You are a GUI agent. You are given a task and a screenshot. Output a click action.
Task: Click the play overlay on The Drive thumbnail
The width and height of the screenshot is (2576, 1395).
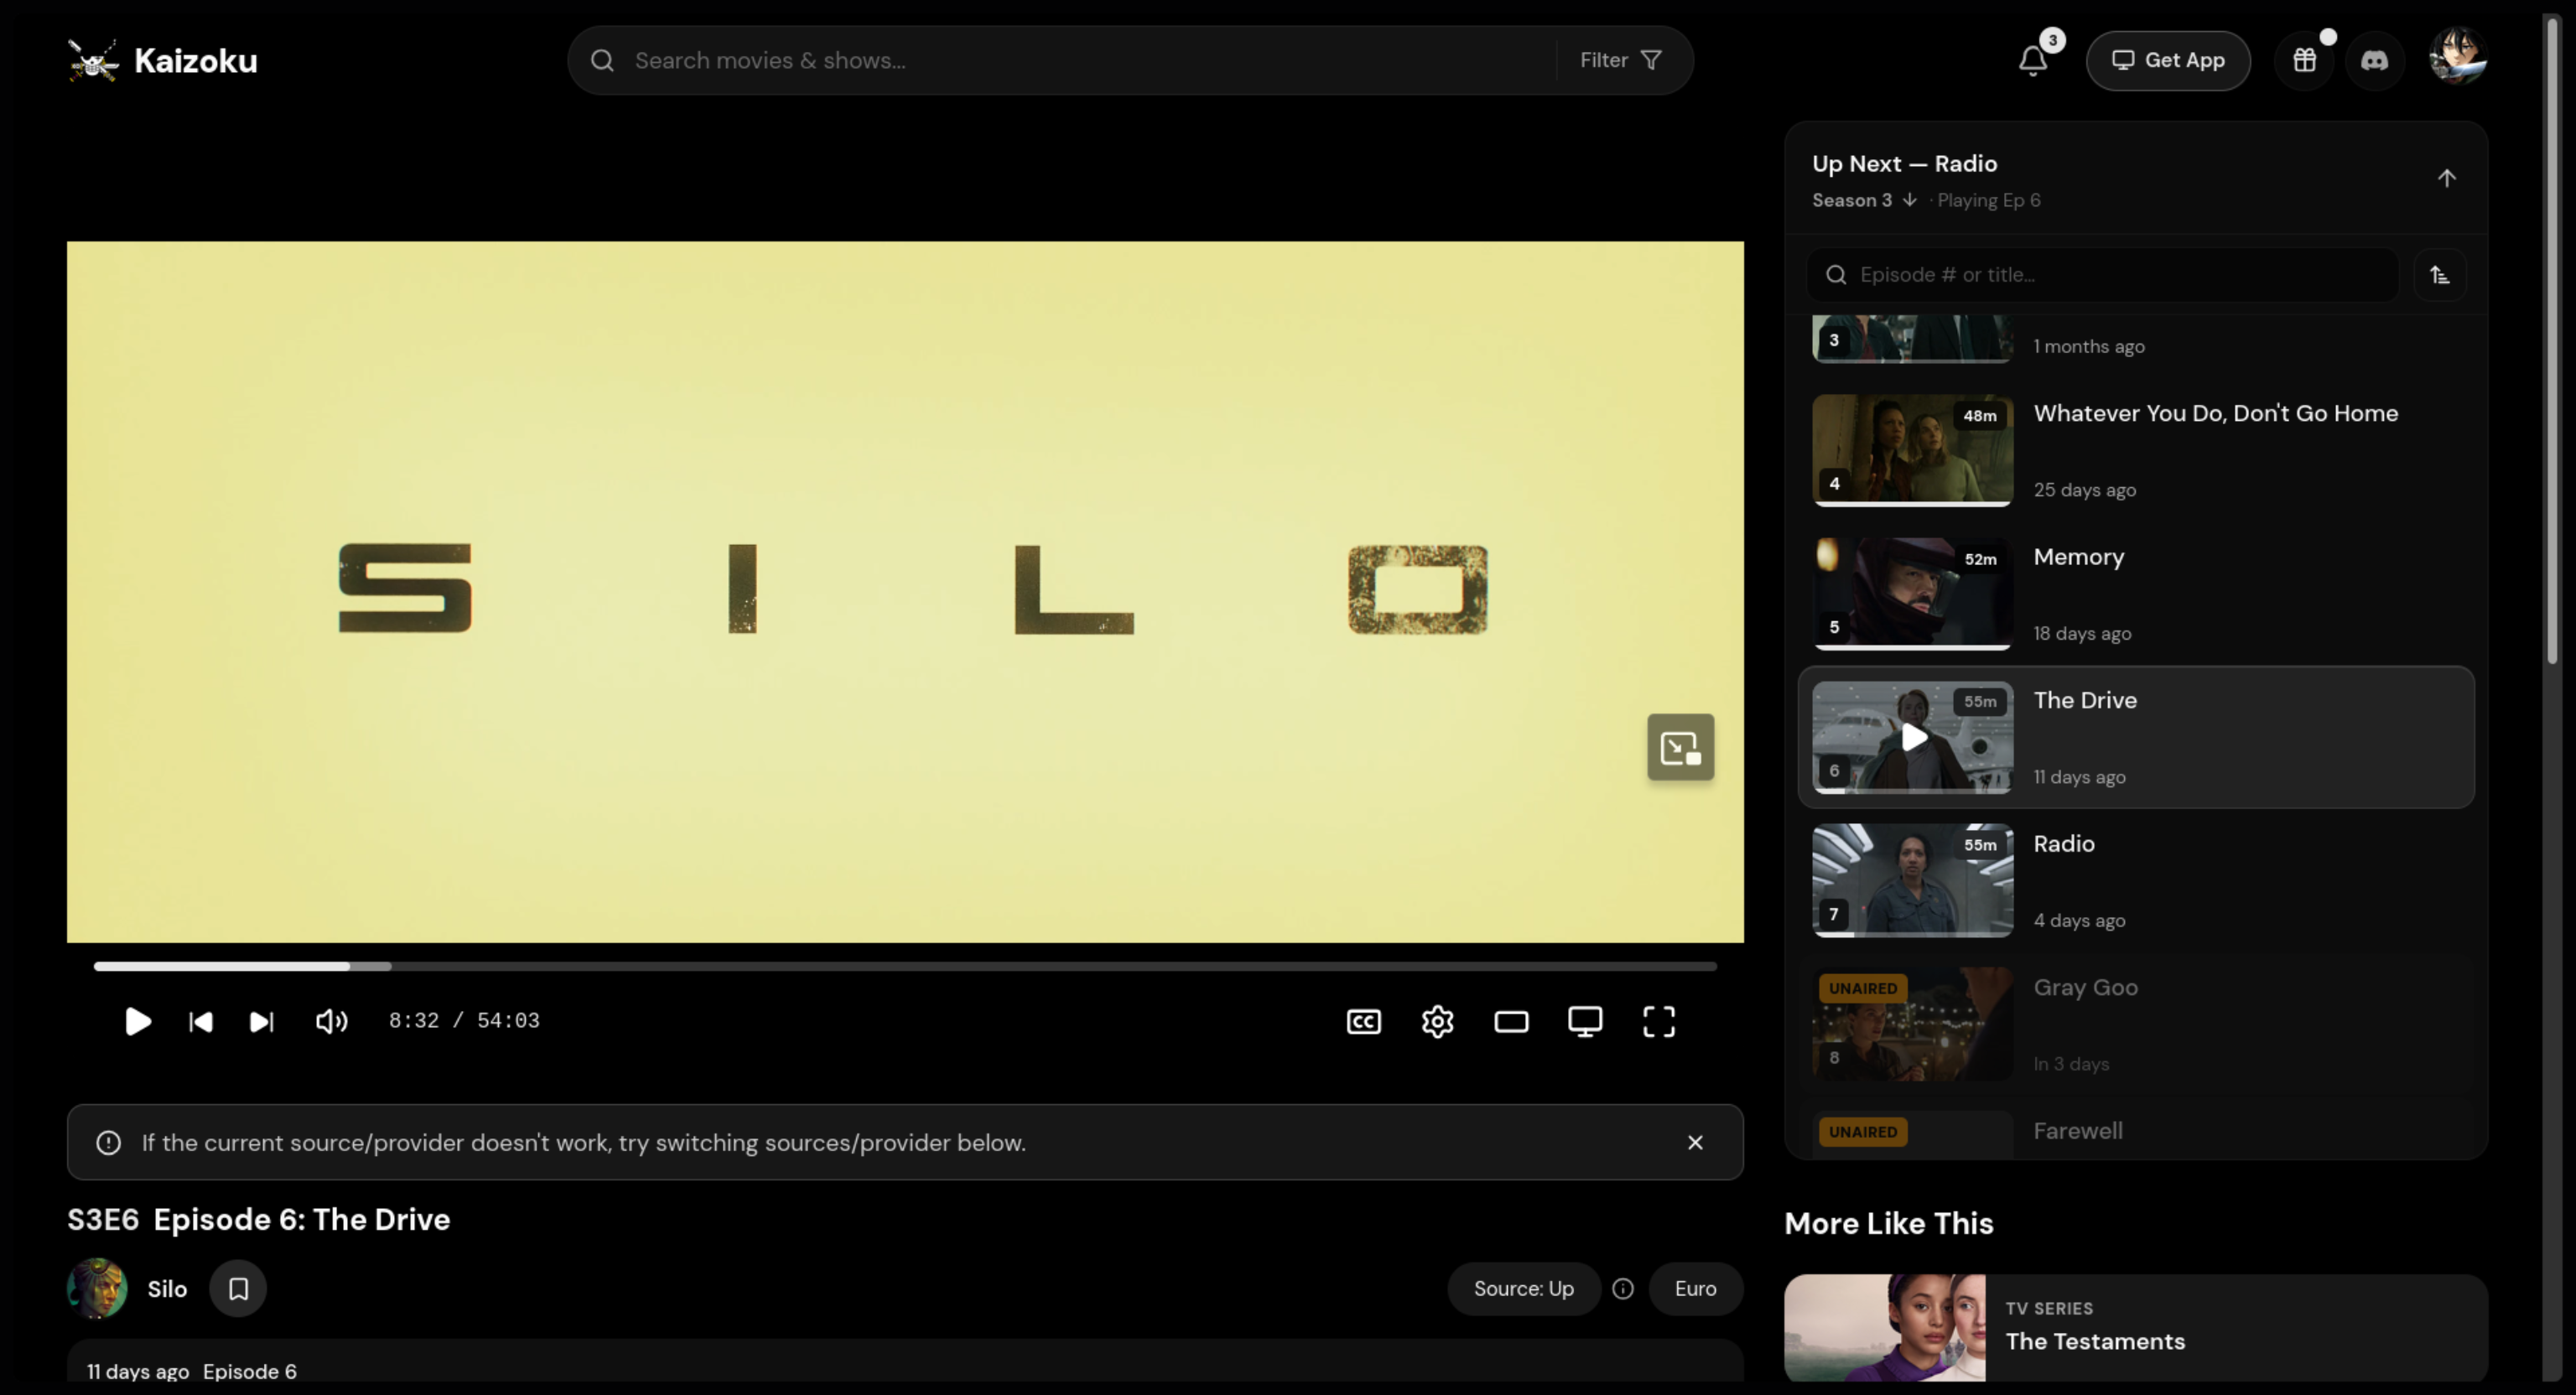click(x=1913, y=737)
